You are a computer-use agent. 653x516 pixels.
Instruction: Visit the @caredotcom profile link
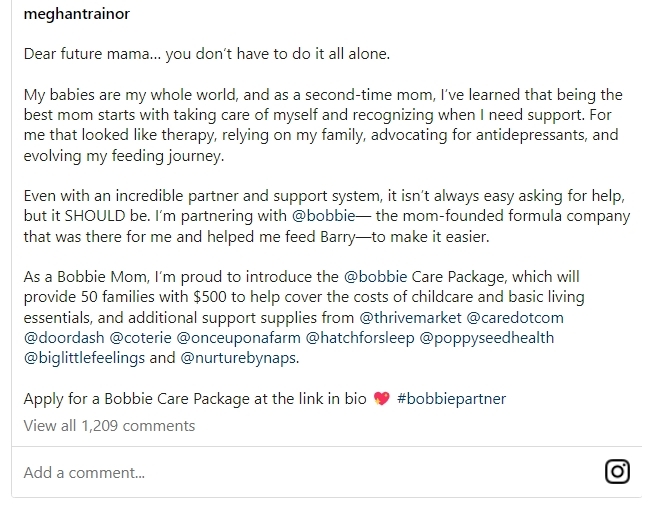[515, 317]
